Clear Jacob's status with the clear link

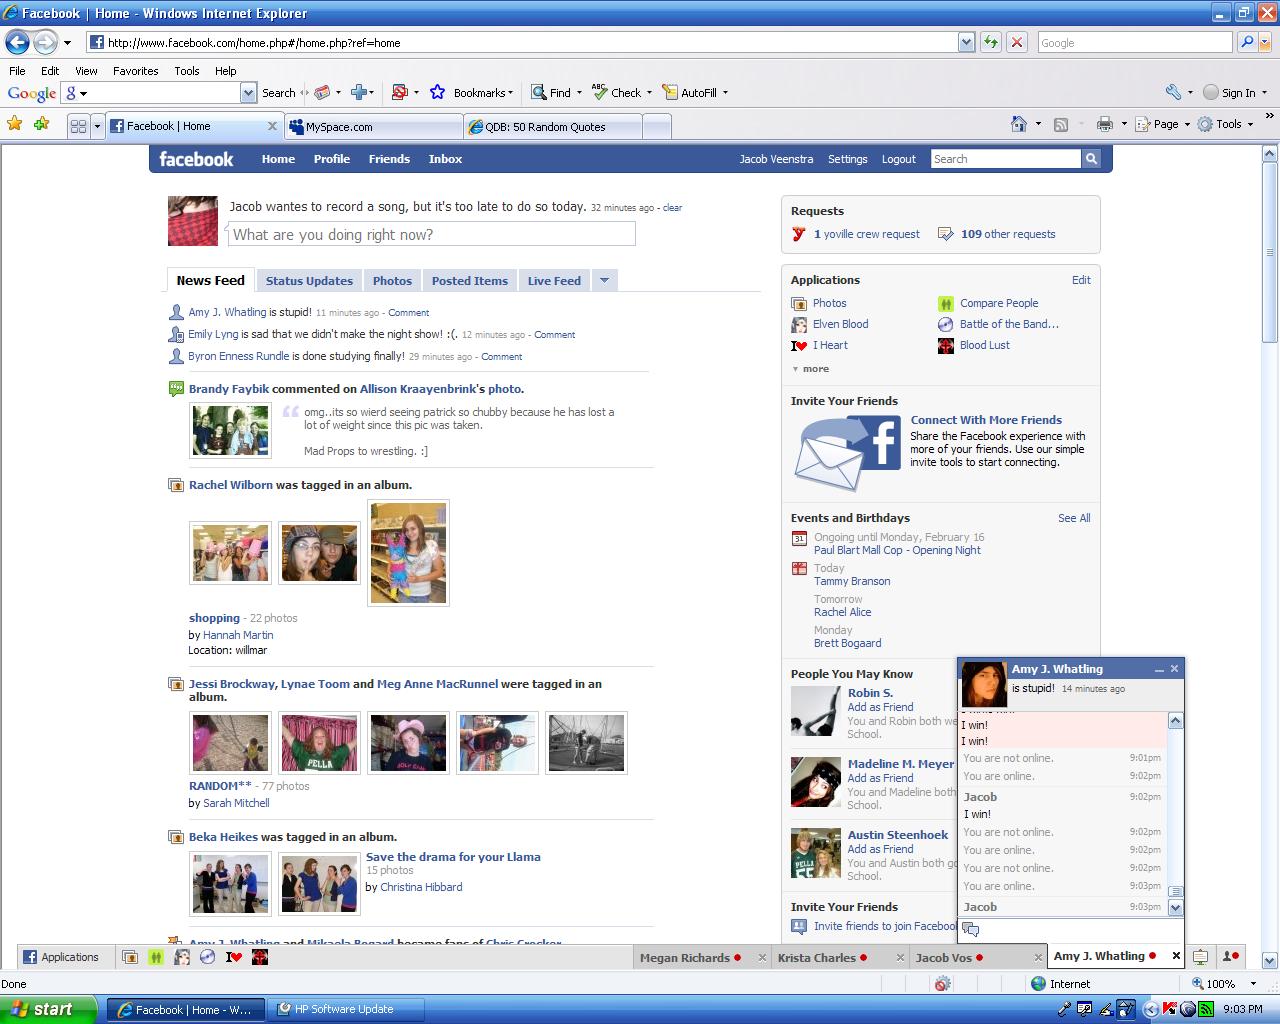click(672, 208)
